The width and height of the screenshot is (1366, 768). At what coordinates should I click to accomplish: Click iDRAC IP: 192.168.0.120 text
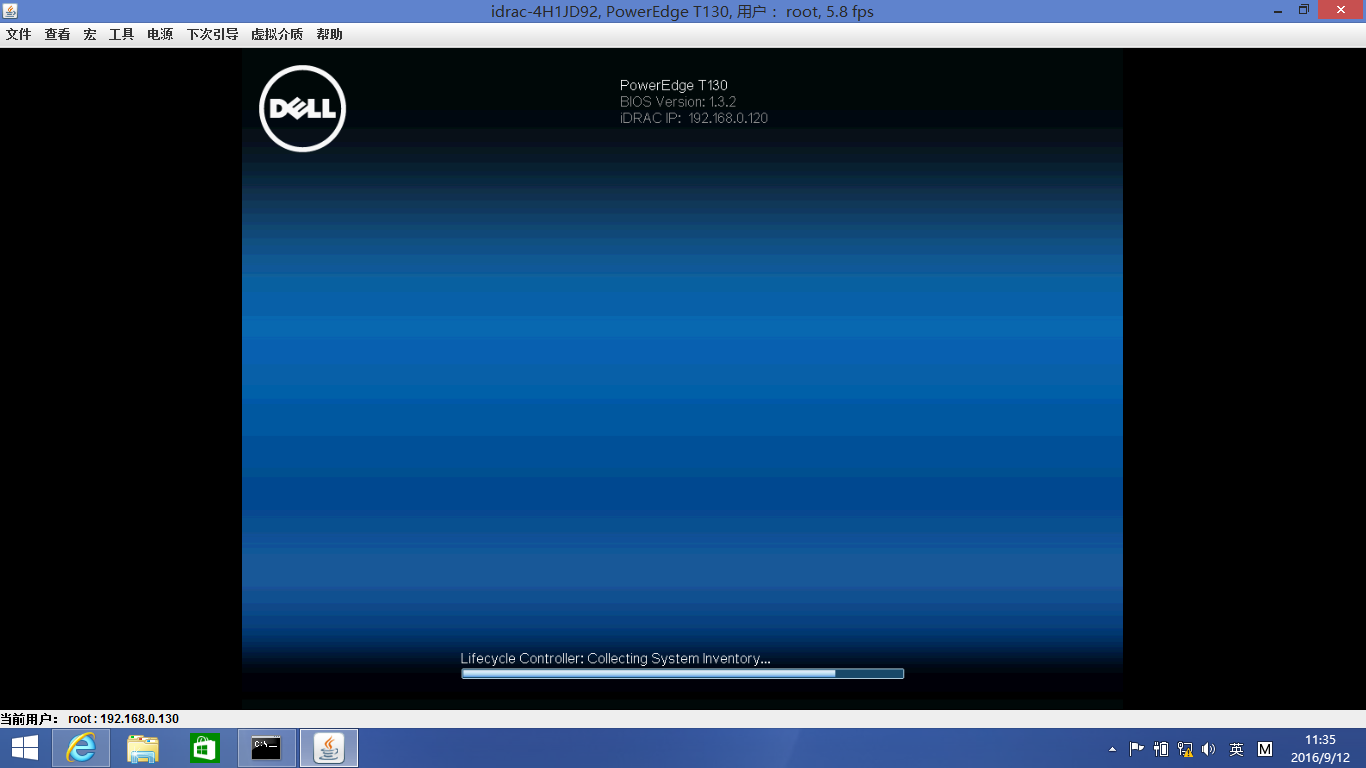[694, 118]
